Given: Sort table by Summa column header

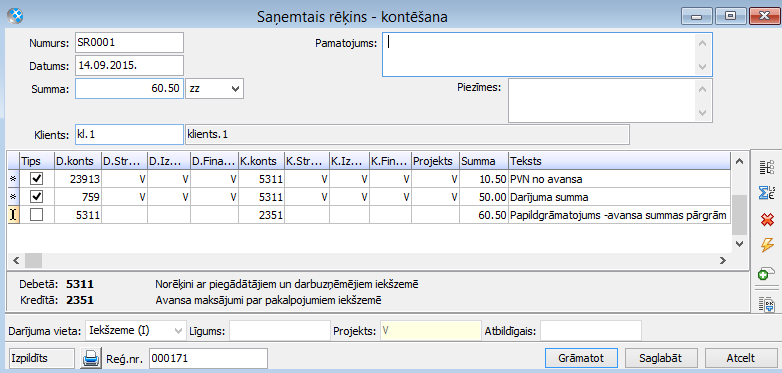Looking at the screenshot, I should pos(483,161).
